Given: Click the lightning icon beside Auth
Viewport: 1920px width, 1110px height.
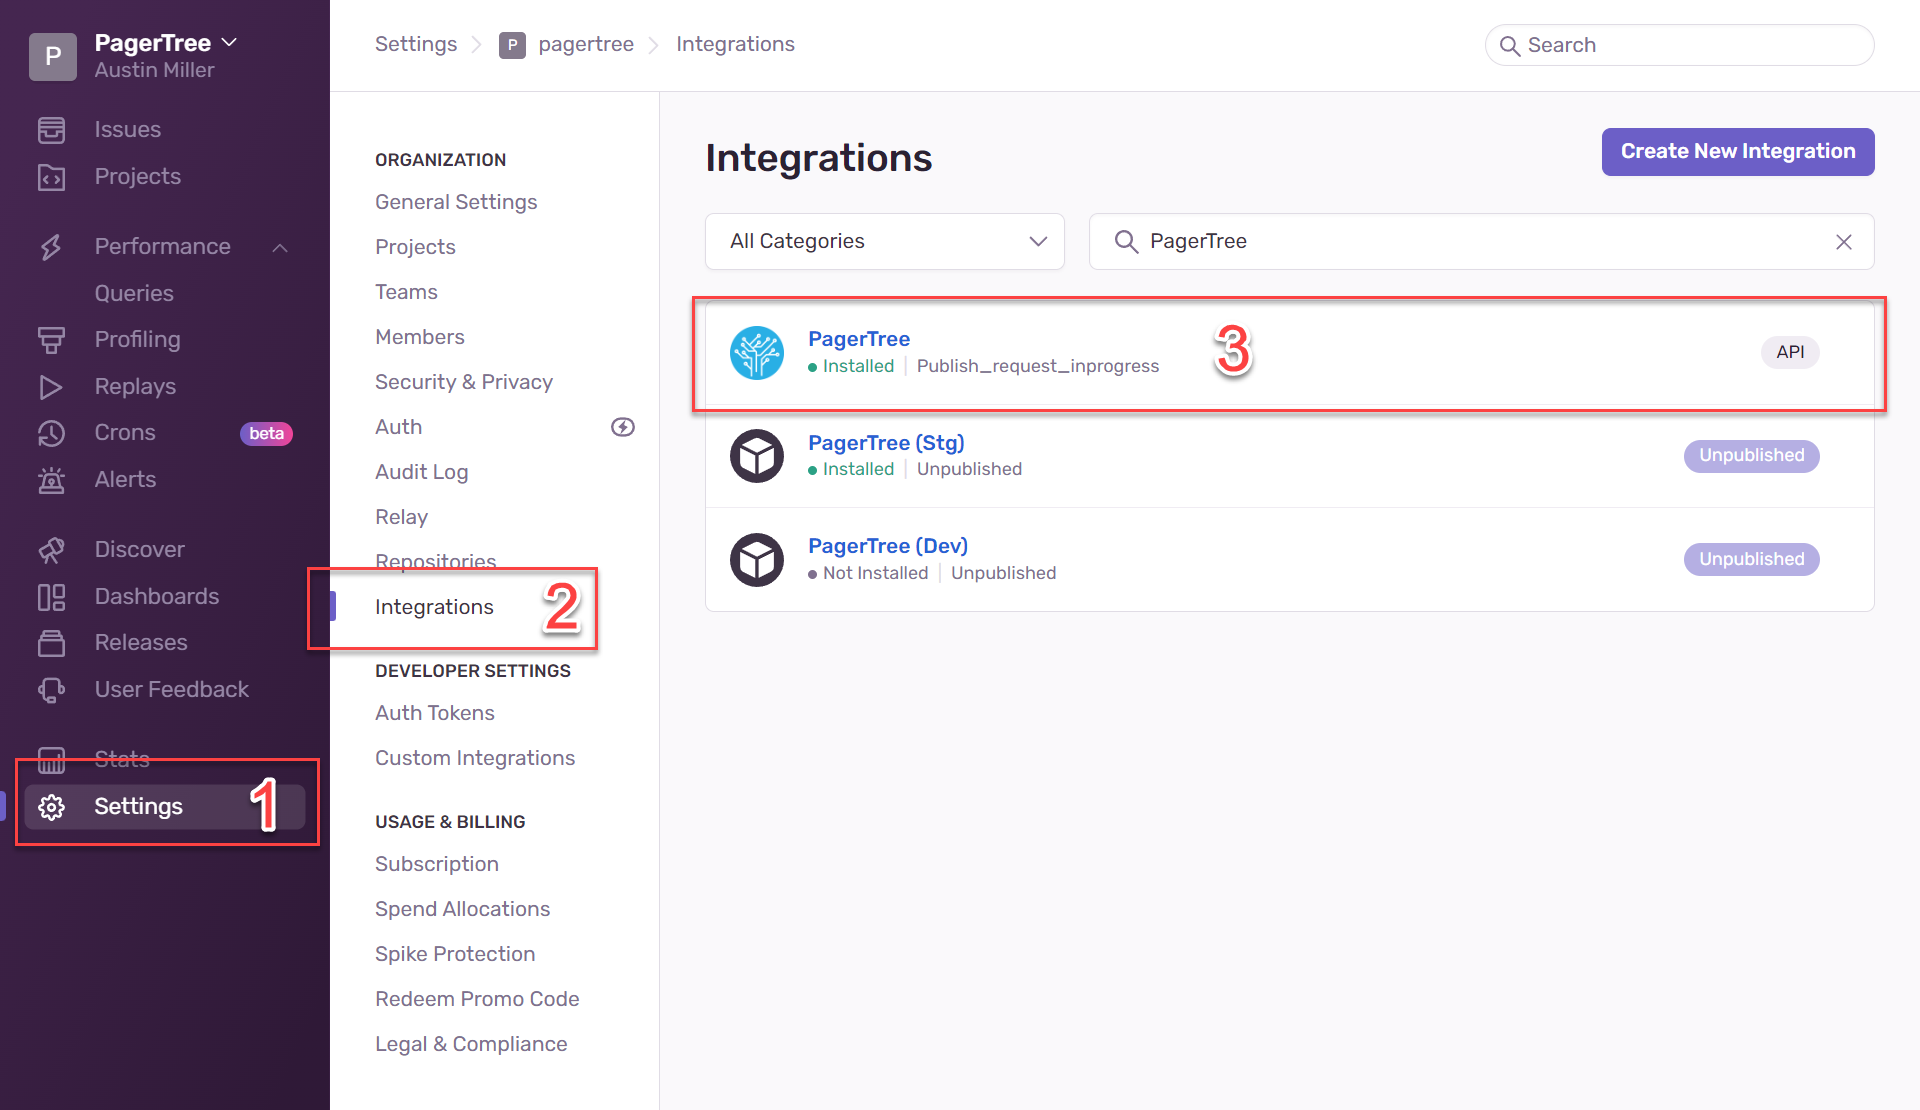Looking at the screenshot, I should tap(622, 426).
